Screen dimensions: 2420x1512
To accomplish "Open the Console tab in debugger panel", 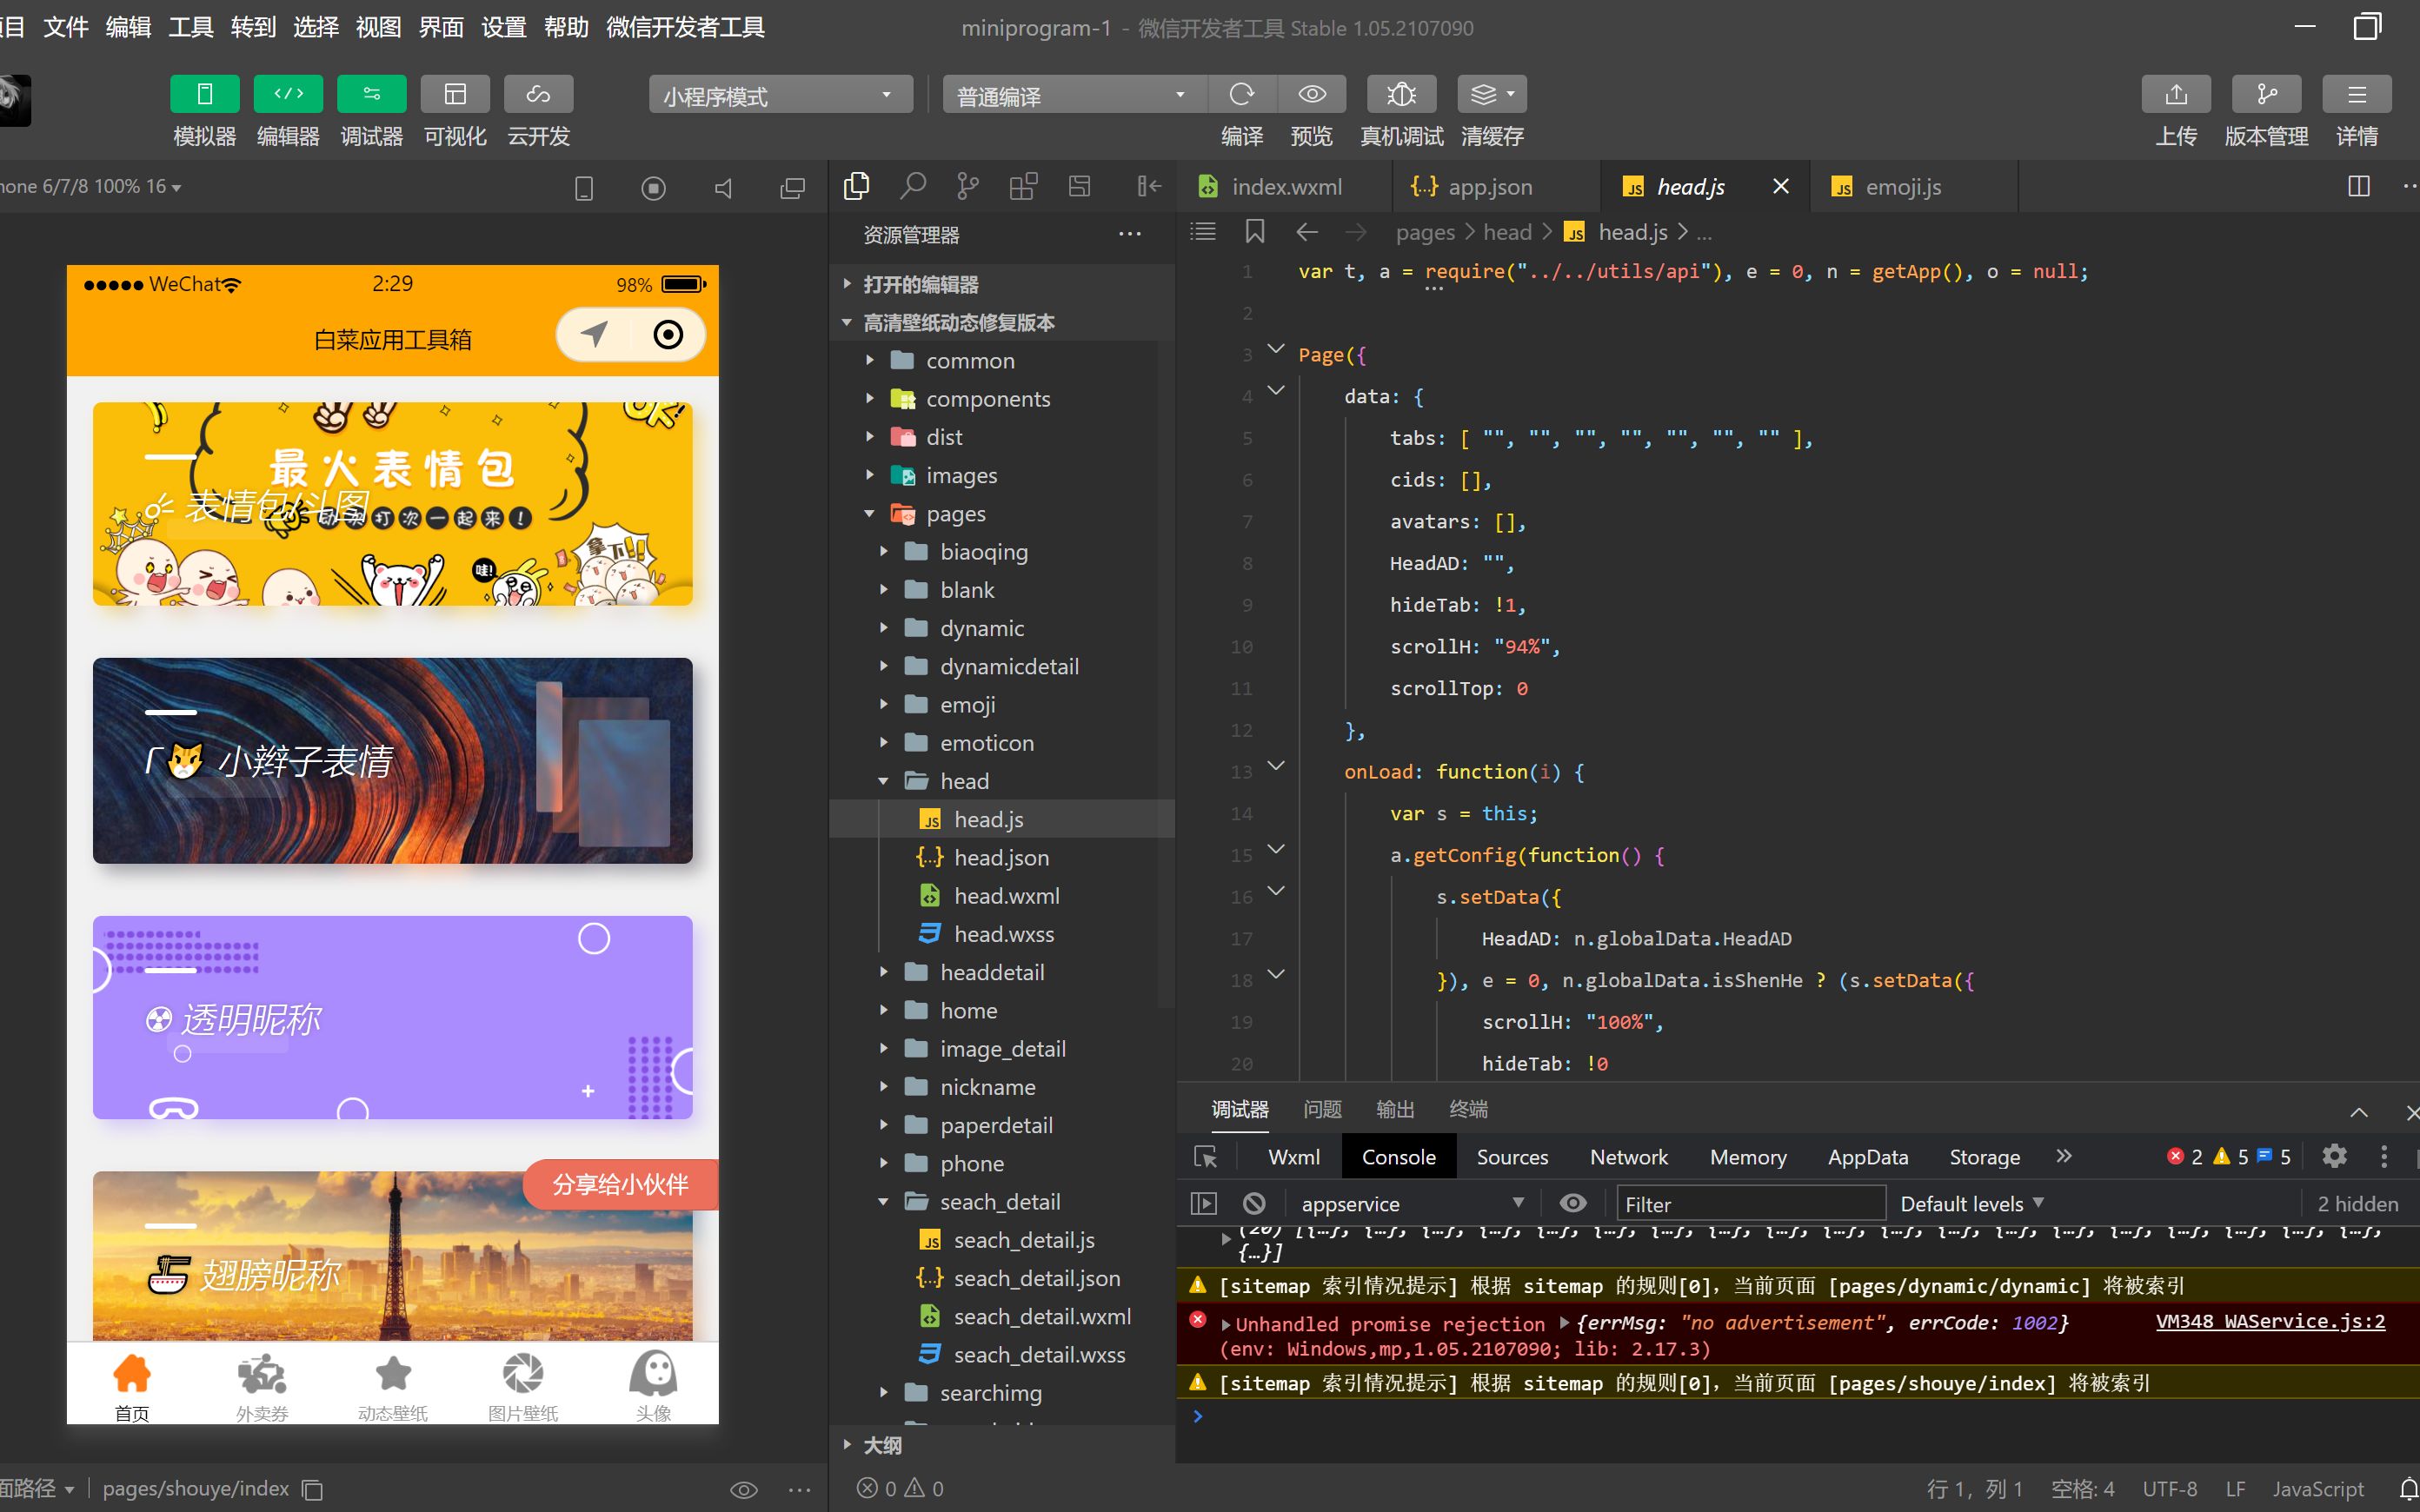I will tap(1399, 1157).
